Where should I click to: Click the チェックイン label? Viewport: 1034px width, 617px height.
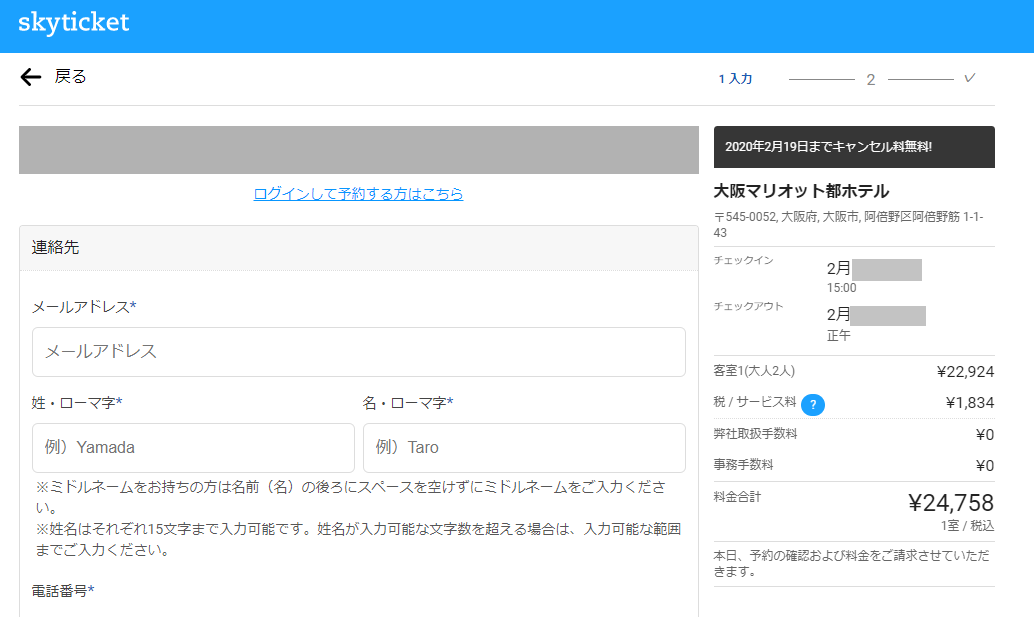[743, 260]
